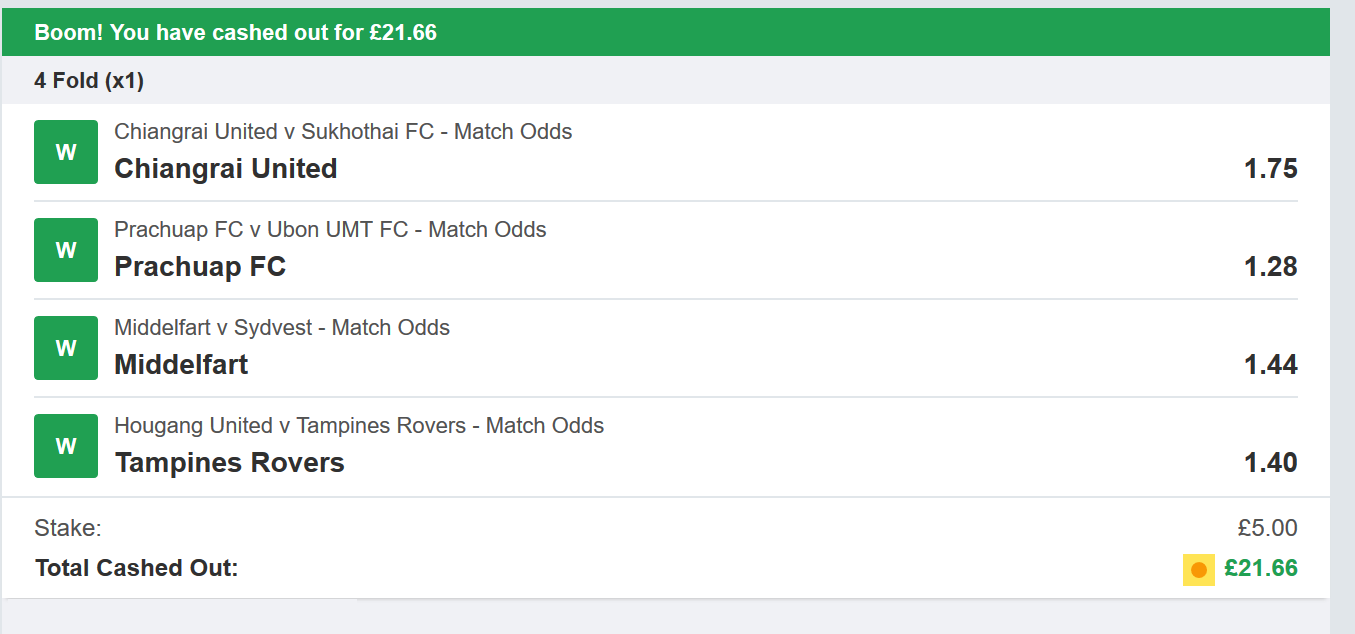Click the W badge beside Prachuap FC
Screen dimensions: 1355x634
coord(66,250)
